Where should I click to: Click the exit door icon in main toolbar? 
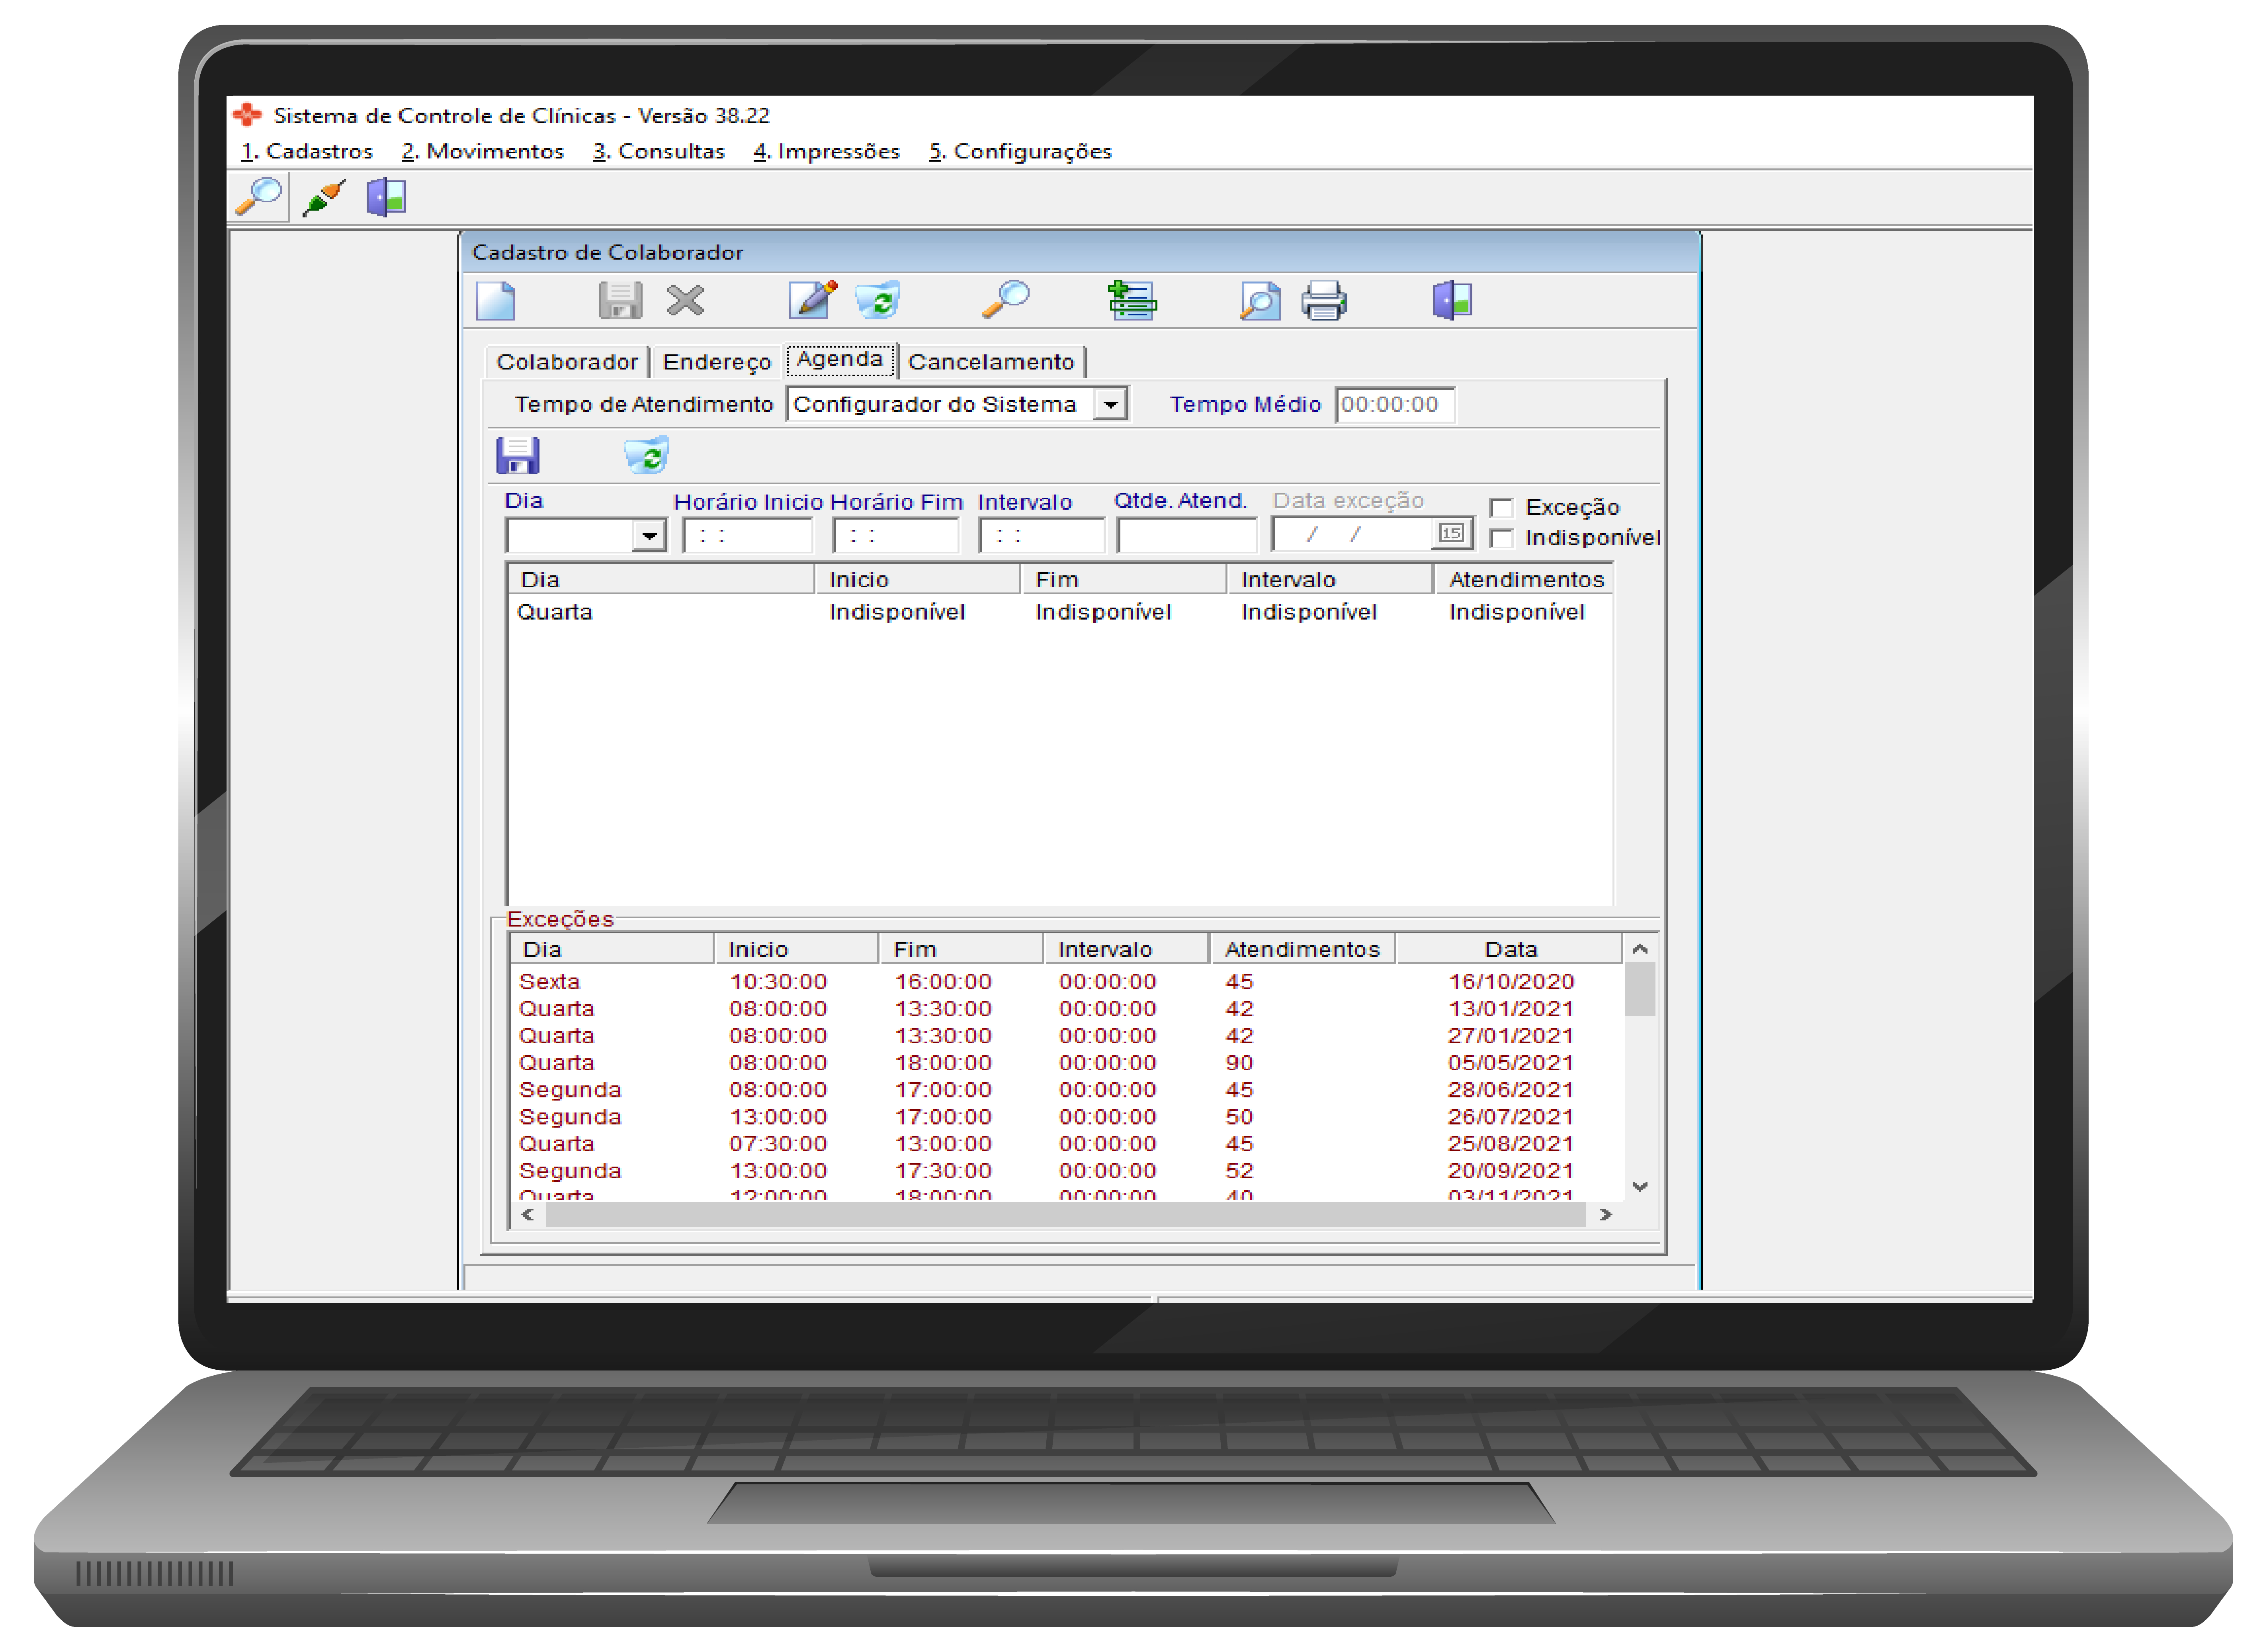coord(386,198)
